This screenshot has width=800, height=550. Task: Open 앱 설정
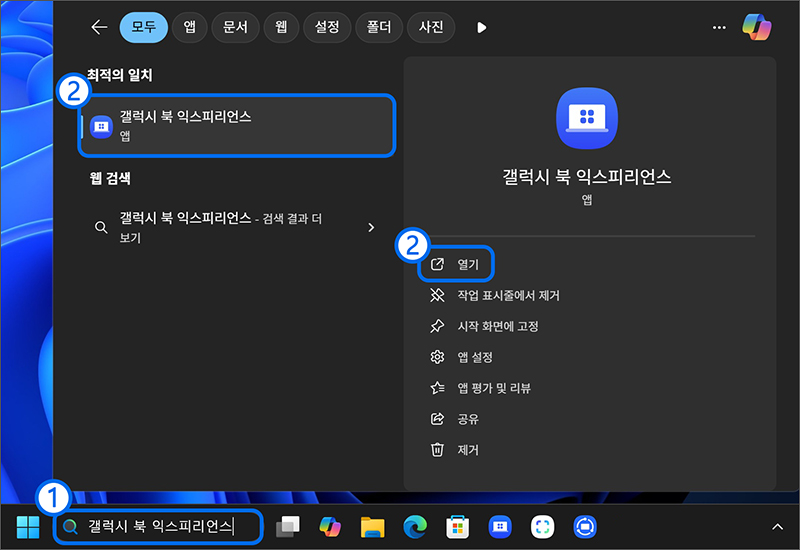461,357
